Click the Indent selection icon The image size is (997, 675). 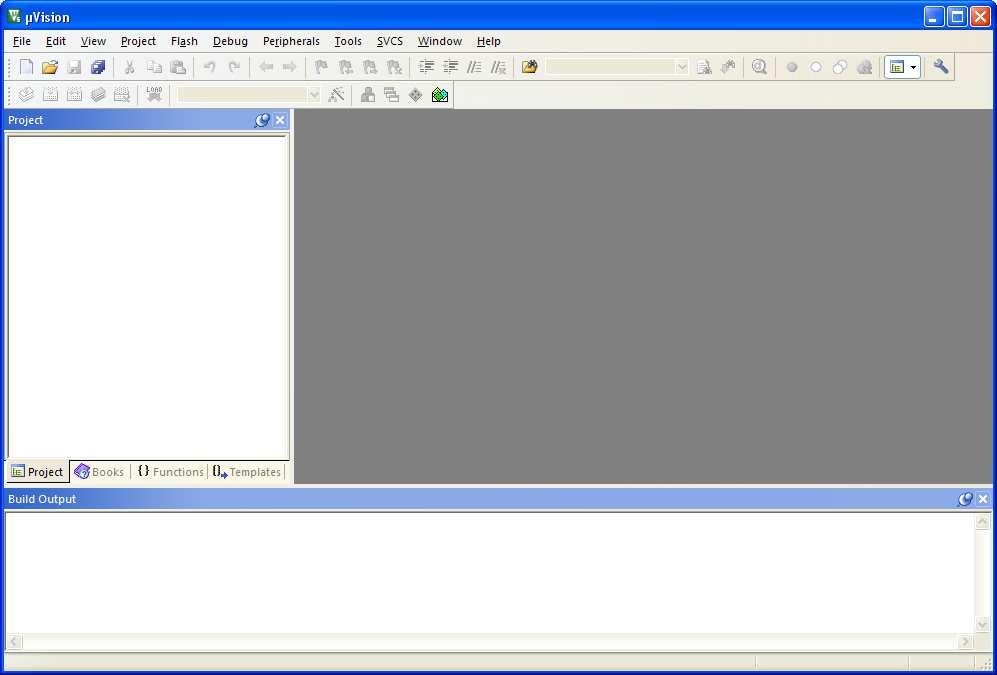coord(426,67)
